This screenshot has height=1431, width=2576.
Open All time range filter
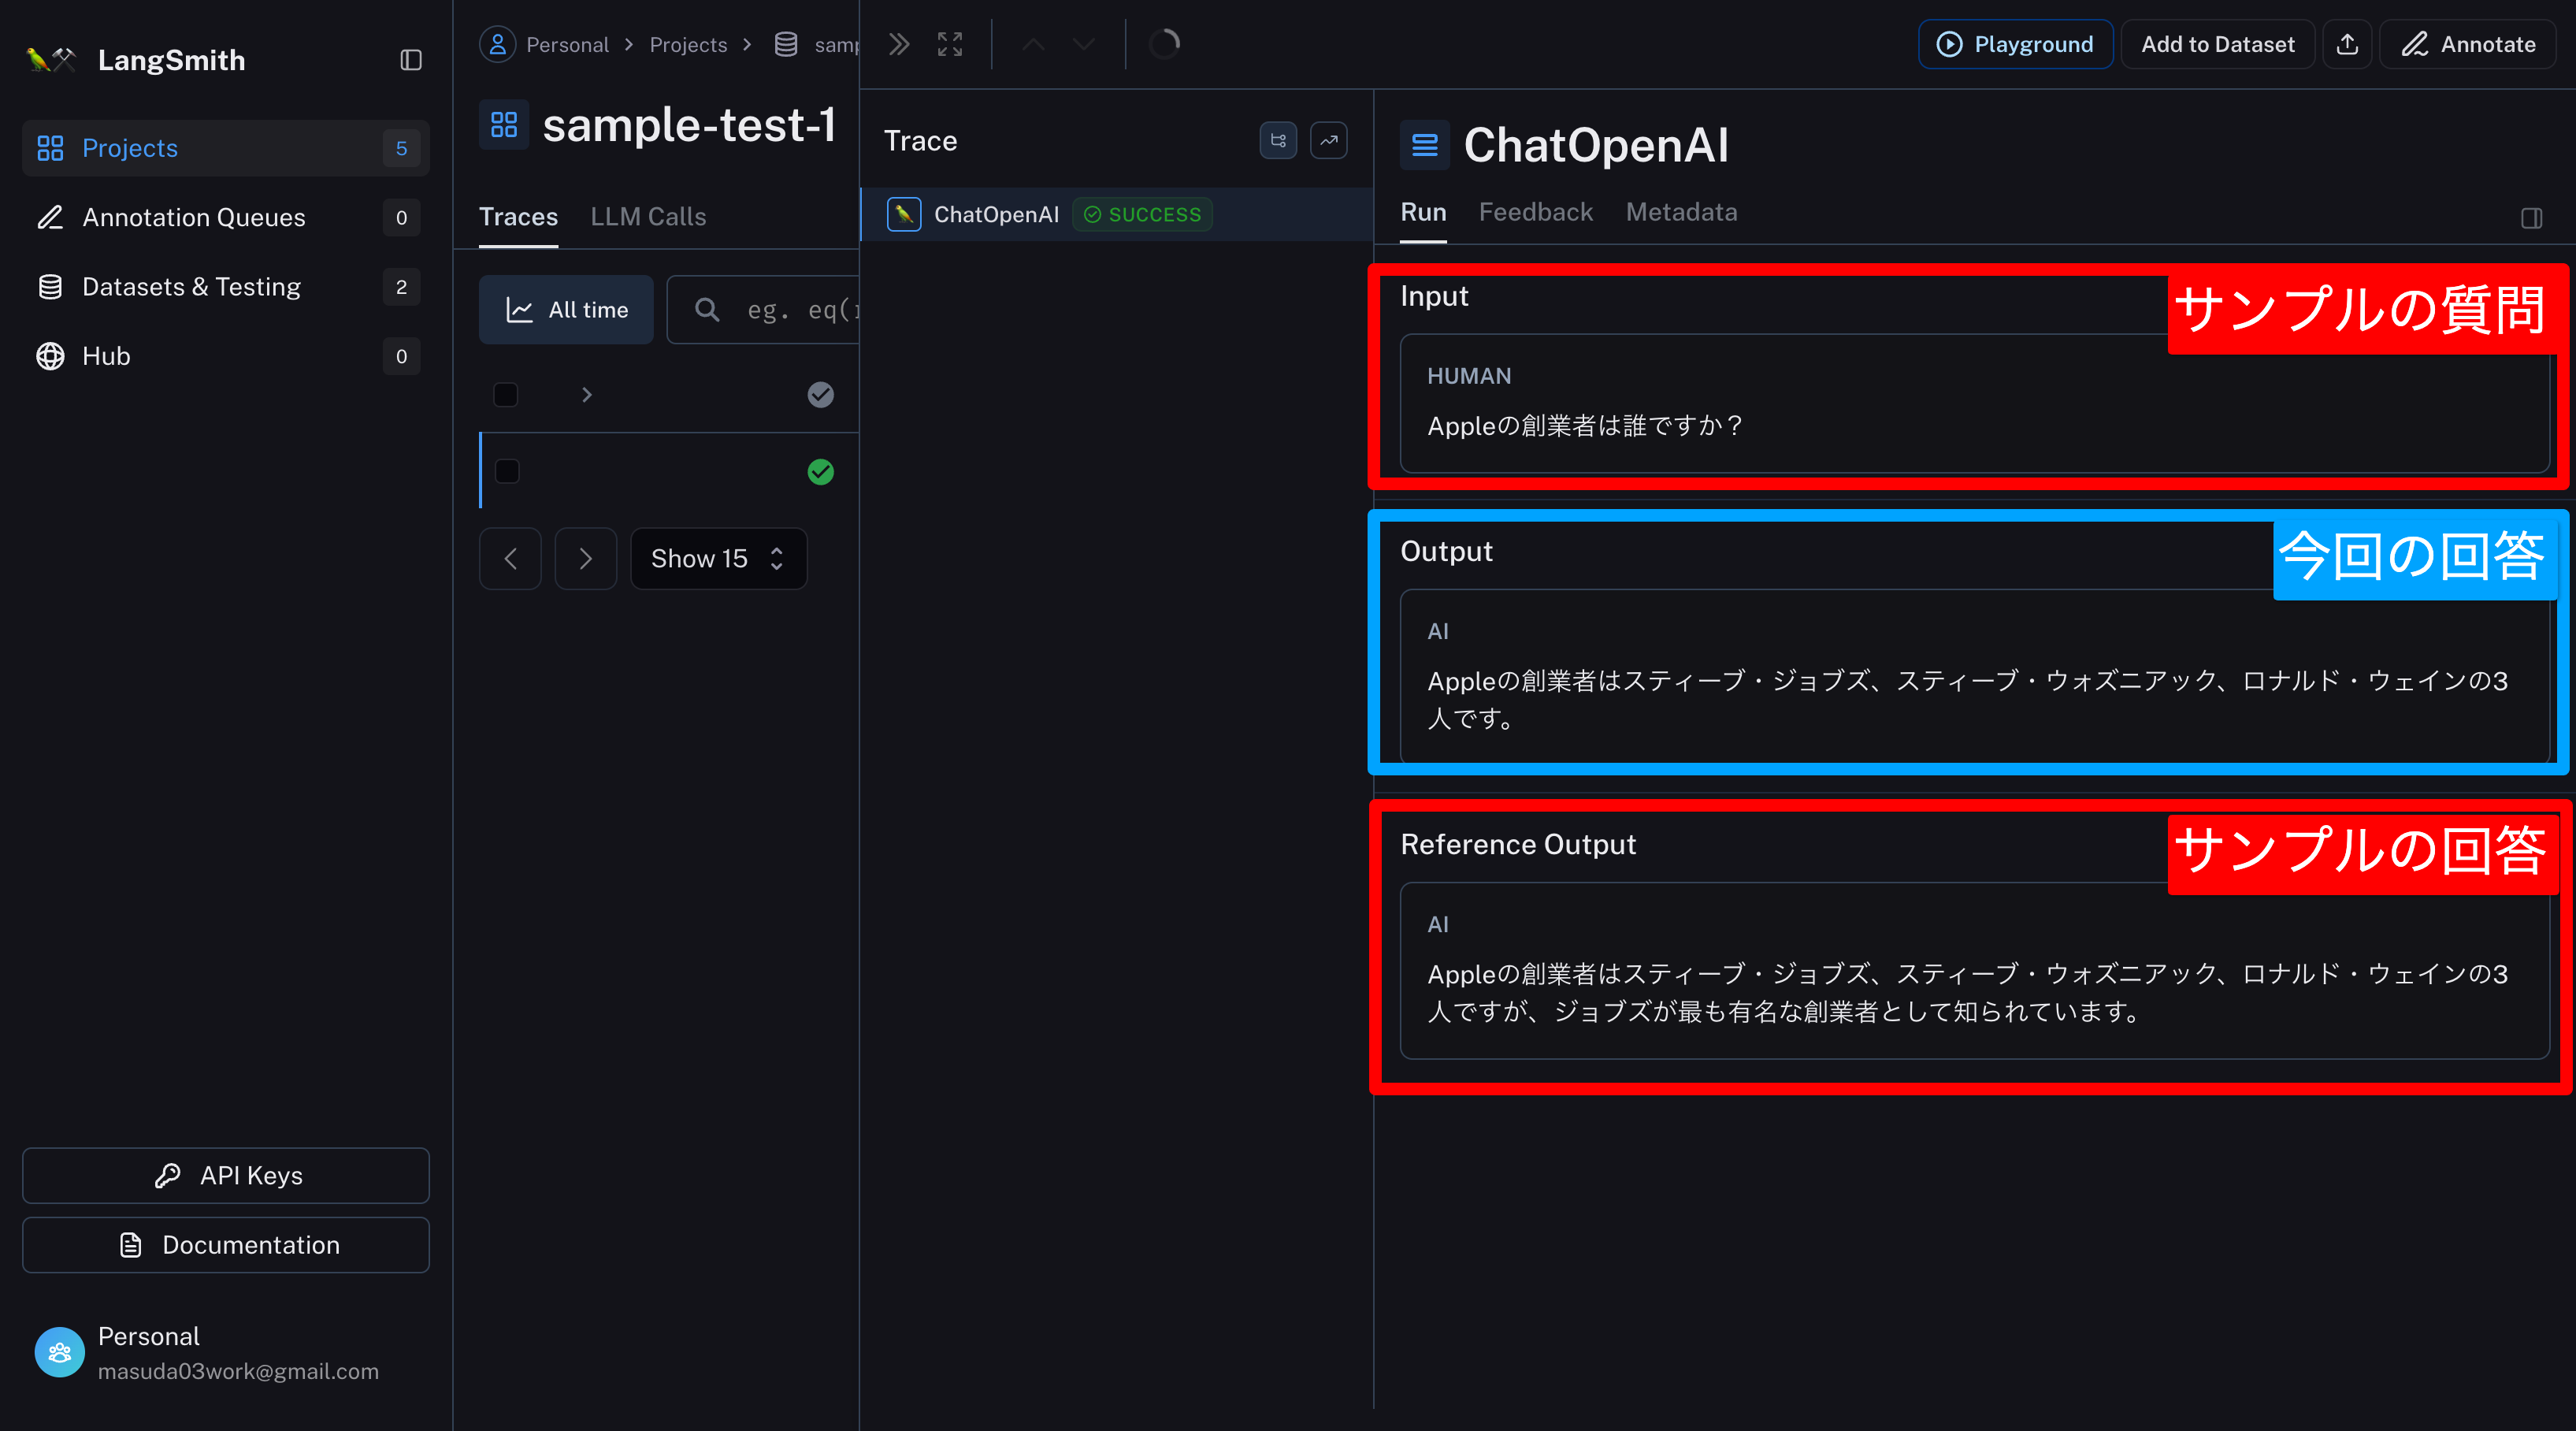click(x=566, y=310)
